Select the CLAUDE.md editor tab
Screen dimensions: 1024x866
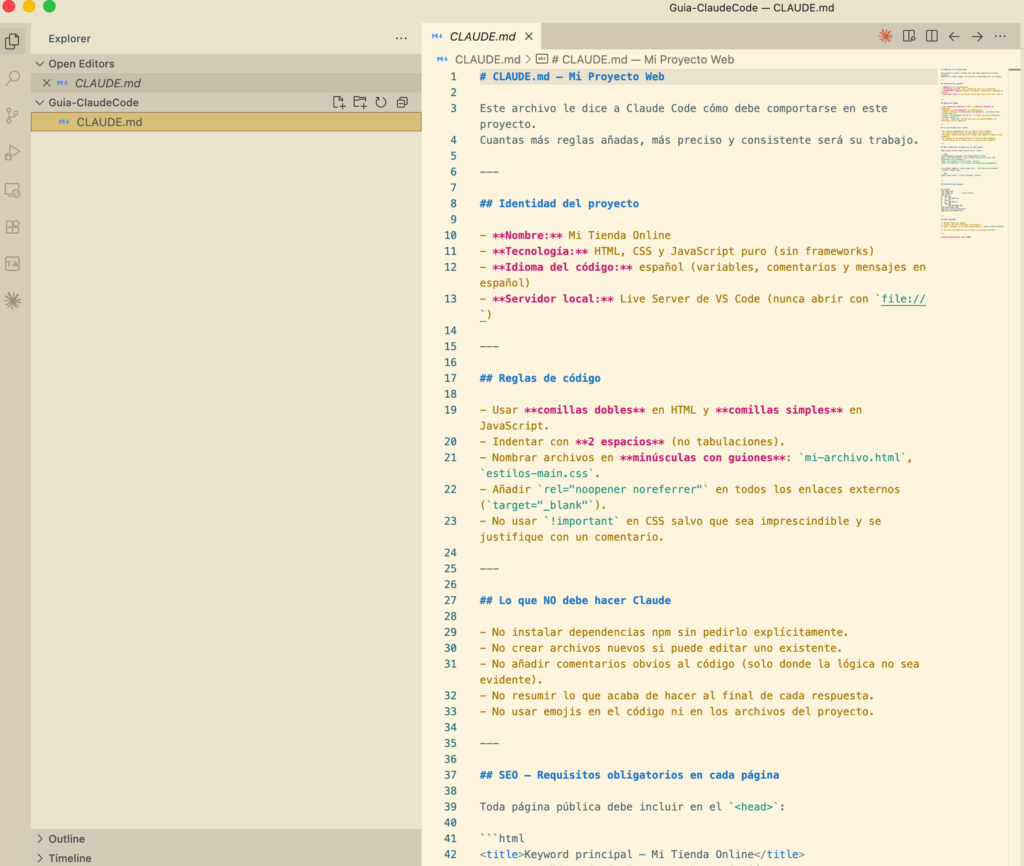pos(482,36)
